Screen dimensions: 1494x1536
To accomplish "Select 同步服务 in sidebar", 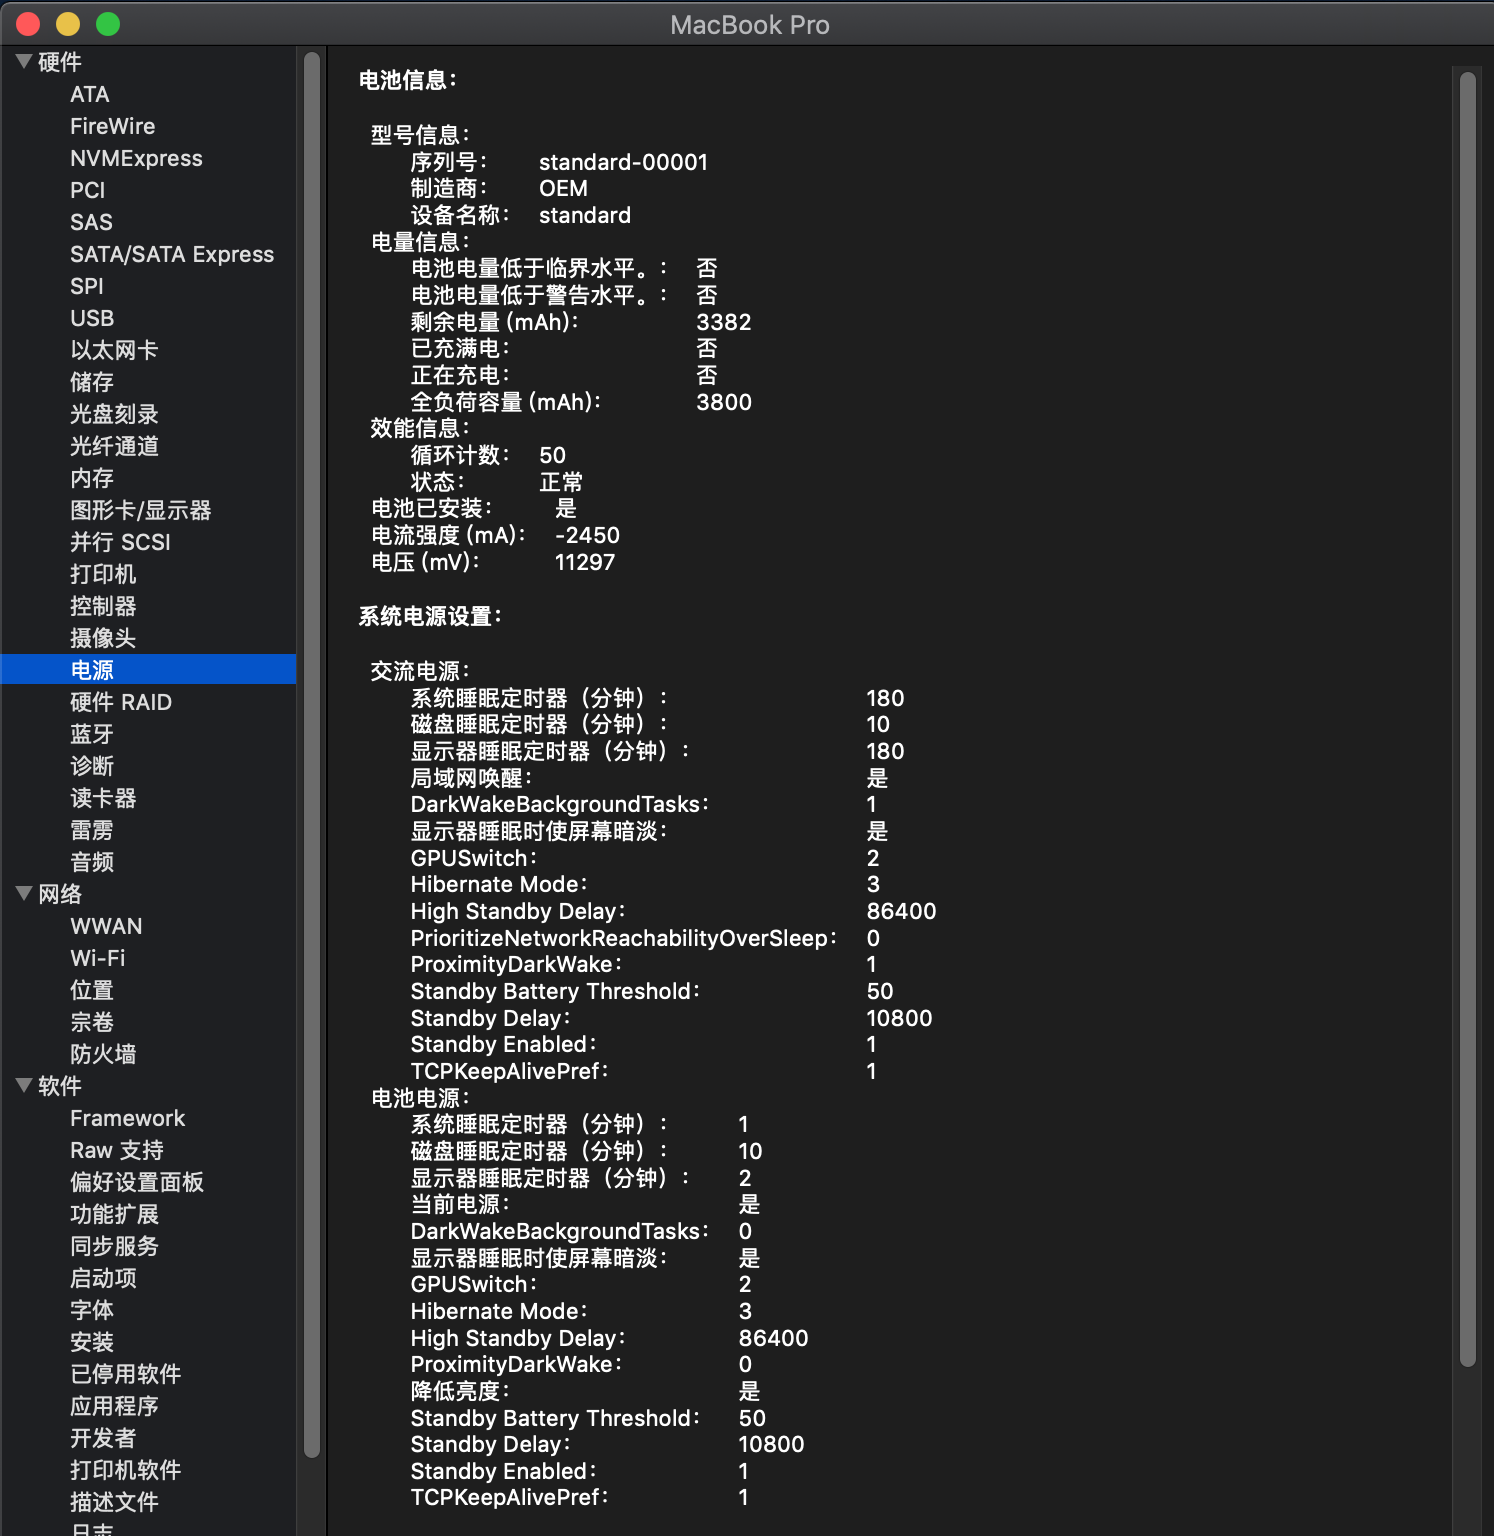I will click(114, 1246).
